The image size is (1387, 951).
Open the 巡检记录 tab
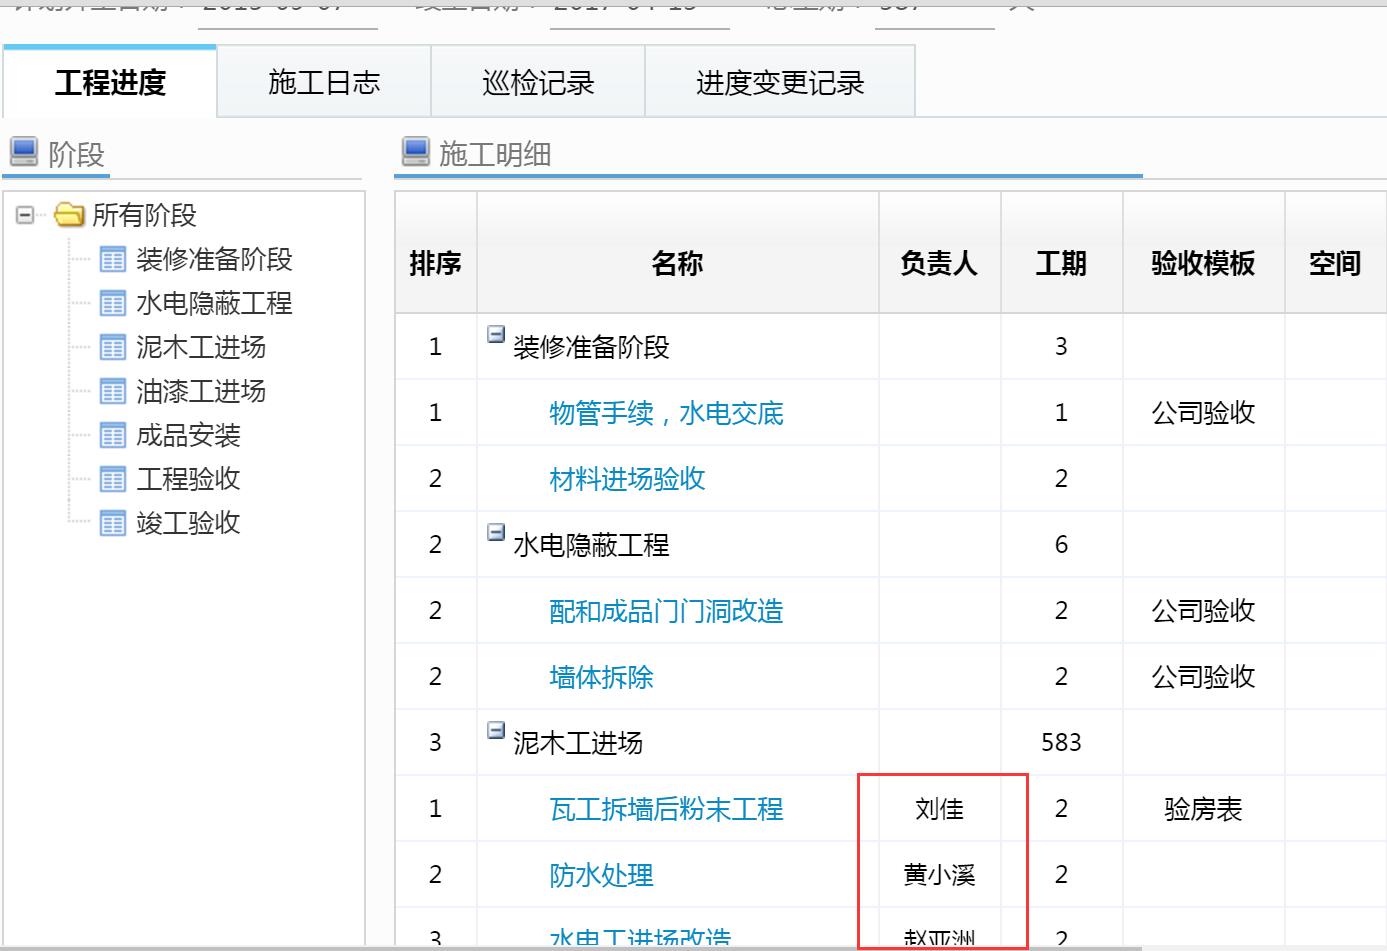pos(536,84)
